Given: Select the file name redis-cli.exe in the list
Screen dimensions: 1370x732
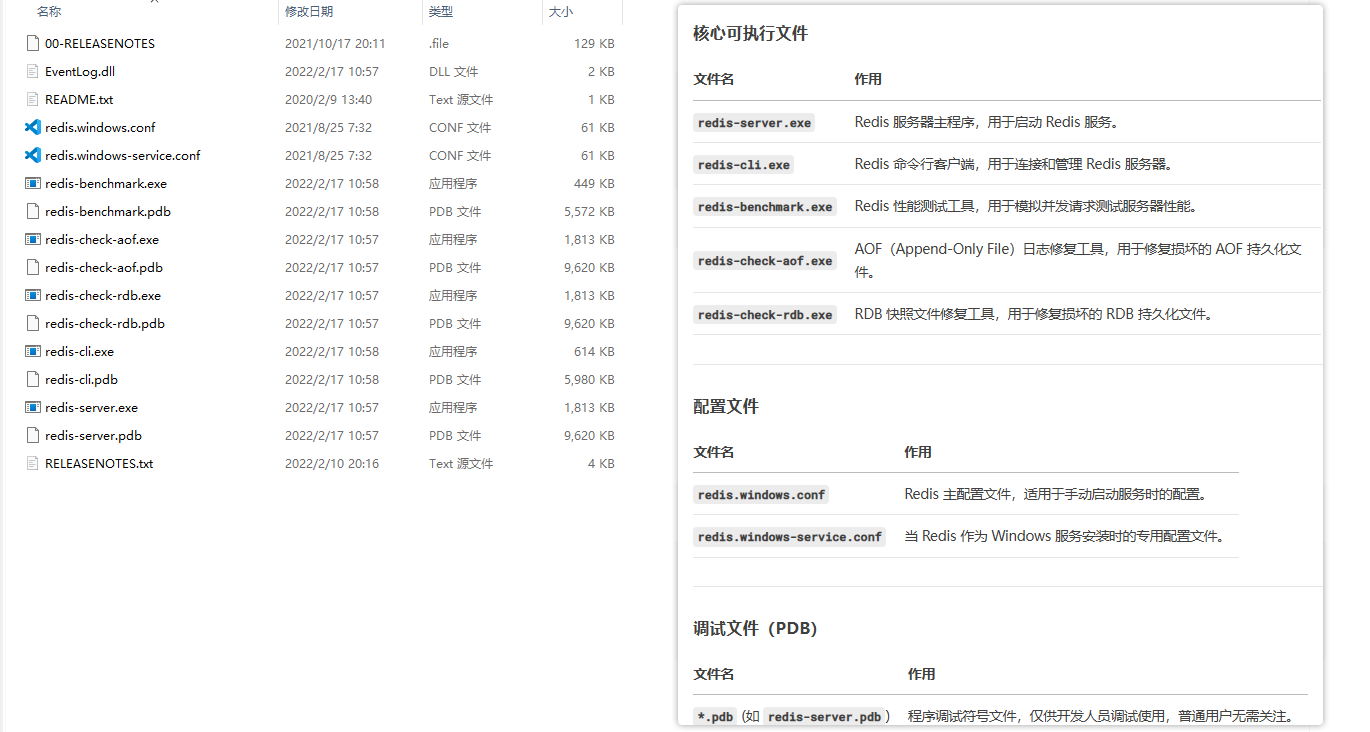Looking at the screenshot, I should [79, 351].
